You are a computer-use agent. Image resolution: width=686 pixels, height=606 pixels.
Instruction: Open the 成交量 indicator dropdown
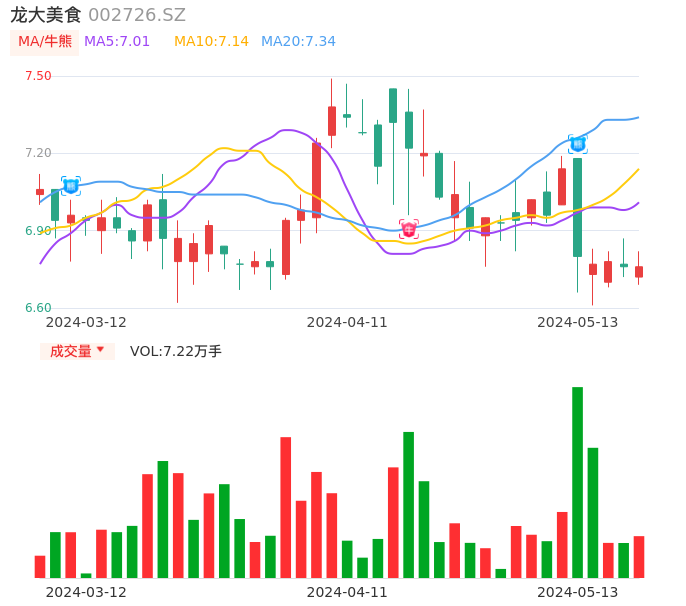pyautogui.click(x=77, y=351)
